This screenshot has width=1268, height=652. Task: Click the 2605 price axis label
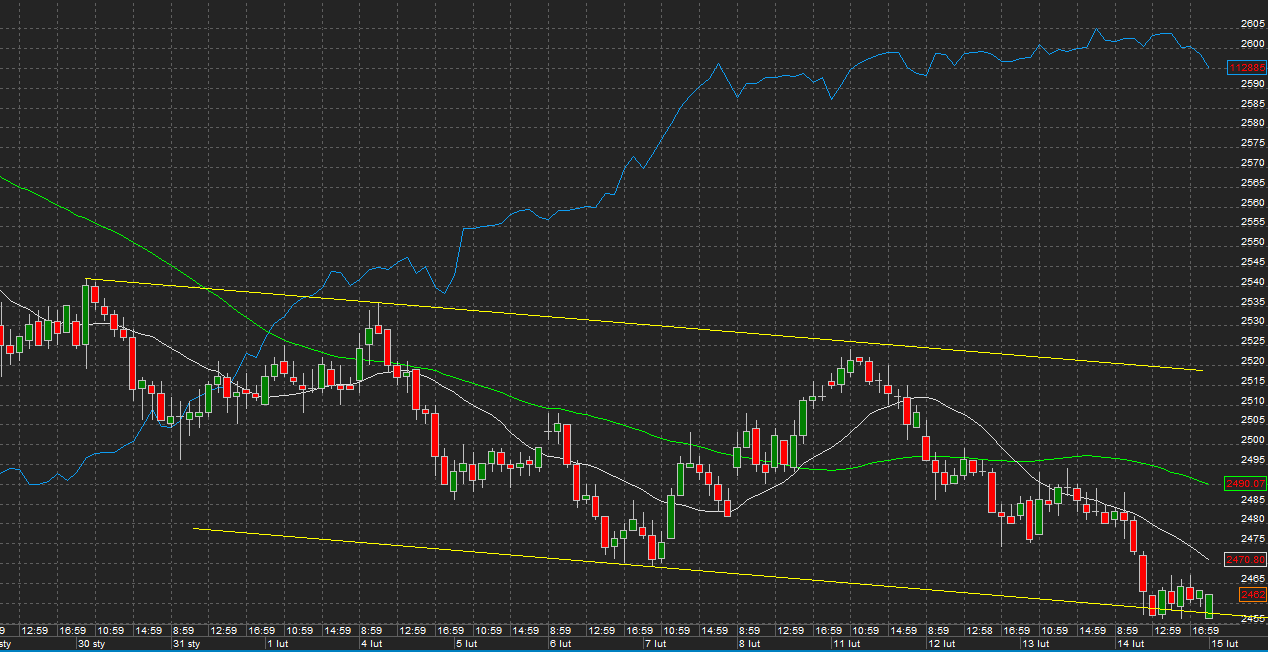(1252, 24)
